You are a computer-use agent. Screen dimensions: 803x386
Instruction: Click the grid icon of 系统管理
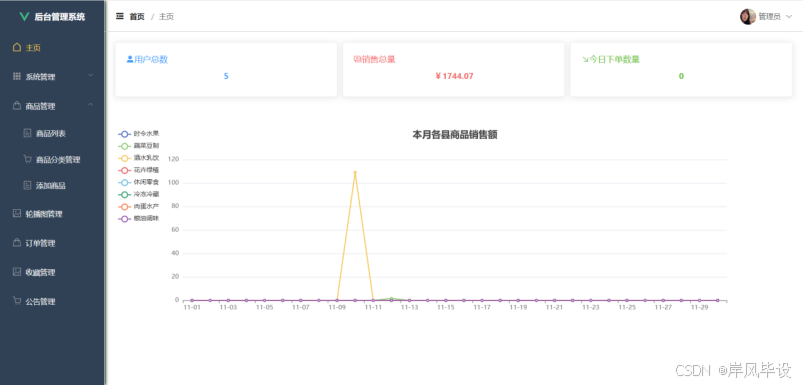[17, 76]
